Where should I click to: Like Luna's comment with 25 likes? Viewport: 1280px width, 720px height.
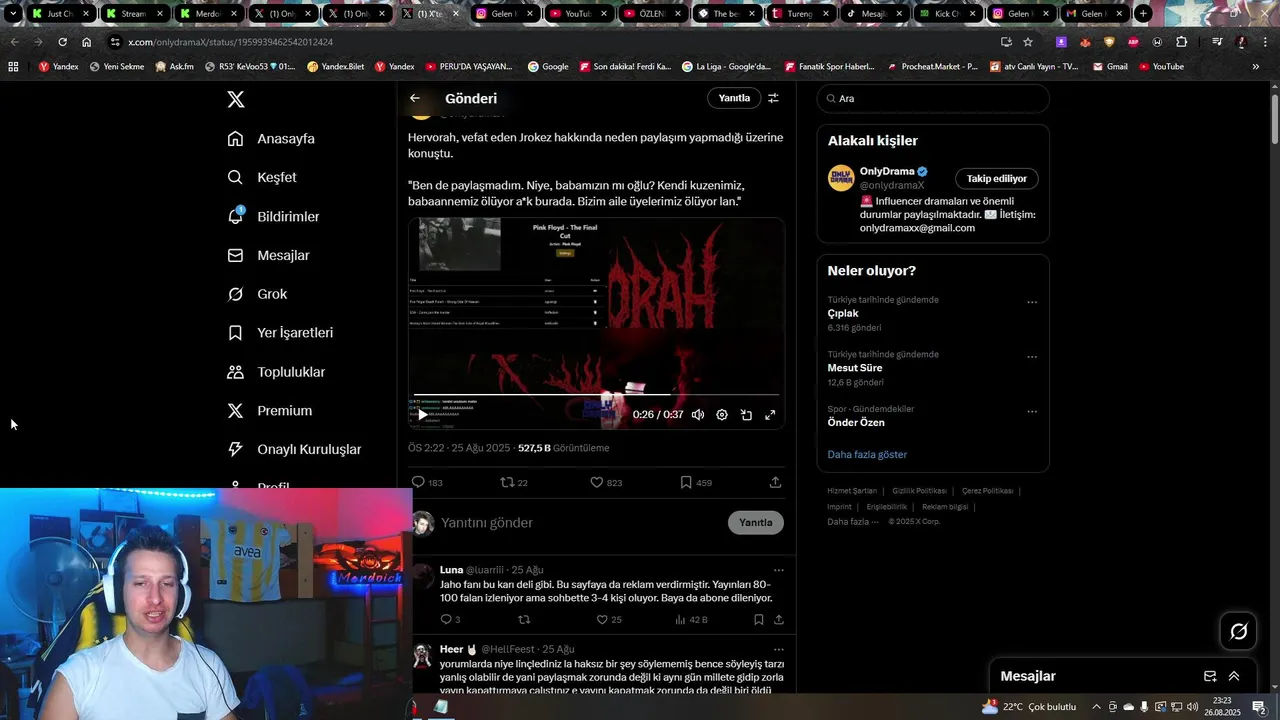(608, 620)
